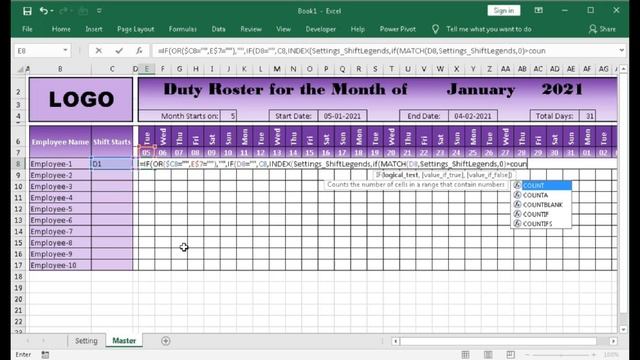Click the Sign in button
Image resolution: width=640 pixels, height=360 pixels.
pyautogui.click(x=504, y=11)
